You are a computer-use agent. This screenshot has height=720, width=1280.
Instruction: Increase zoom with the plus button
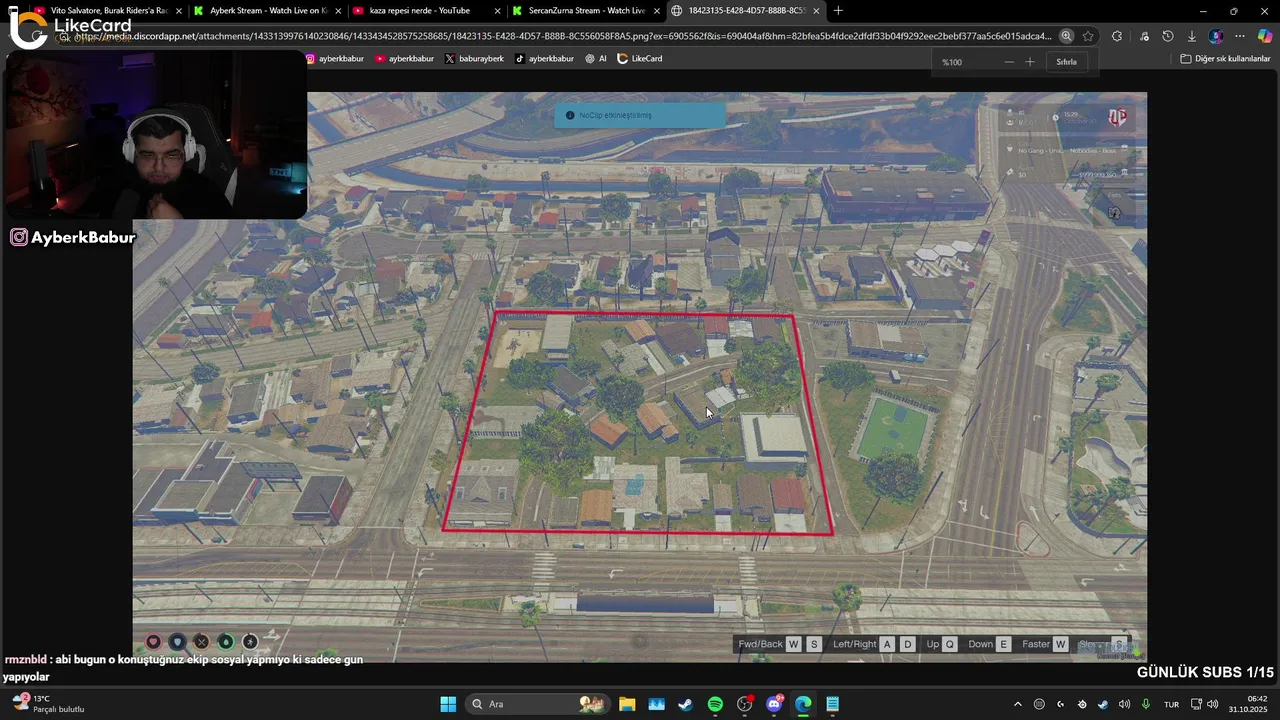[1030, 62]
